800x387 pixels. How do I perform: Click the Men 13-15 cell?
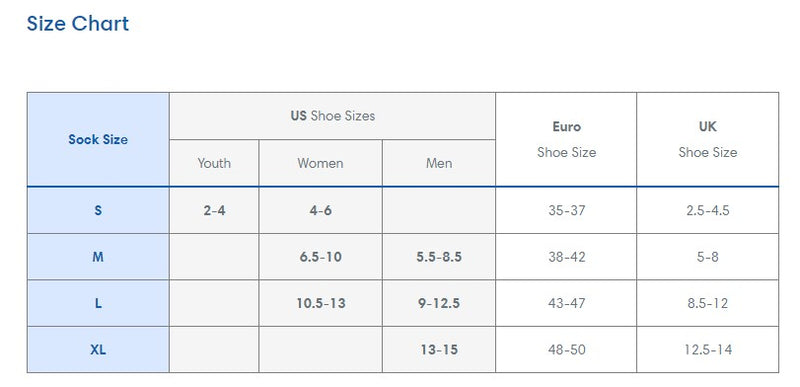[x=439, y=349]
